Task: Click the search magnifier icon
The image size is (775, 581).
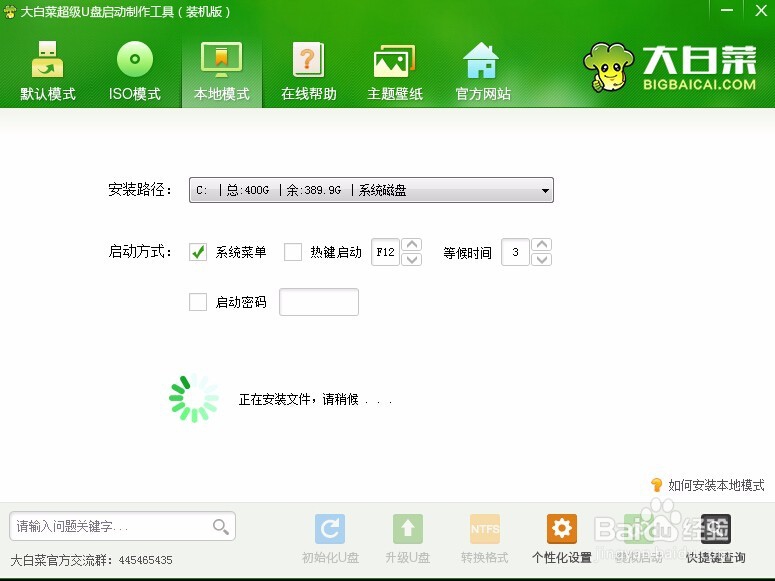Action: tap(220, 527)
